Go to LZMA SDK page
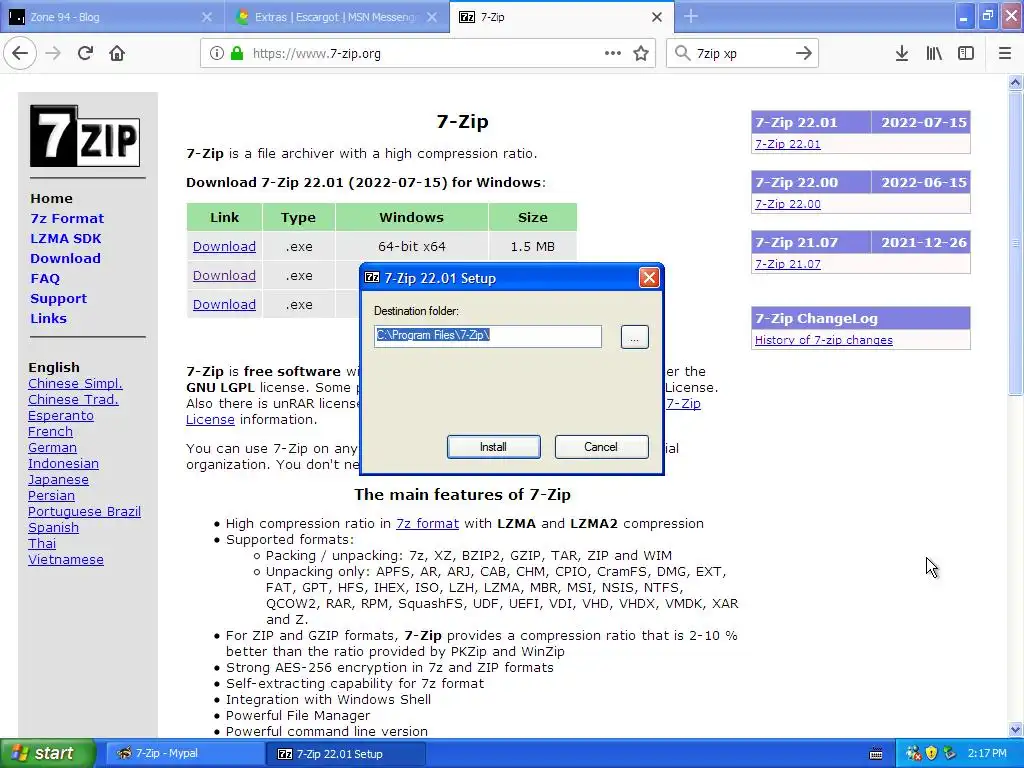1024x768 pixels. [x=66, y=238]
